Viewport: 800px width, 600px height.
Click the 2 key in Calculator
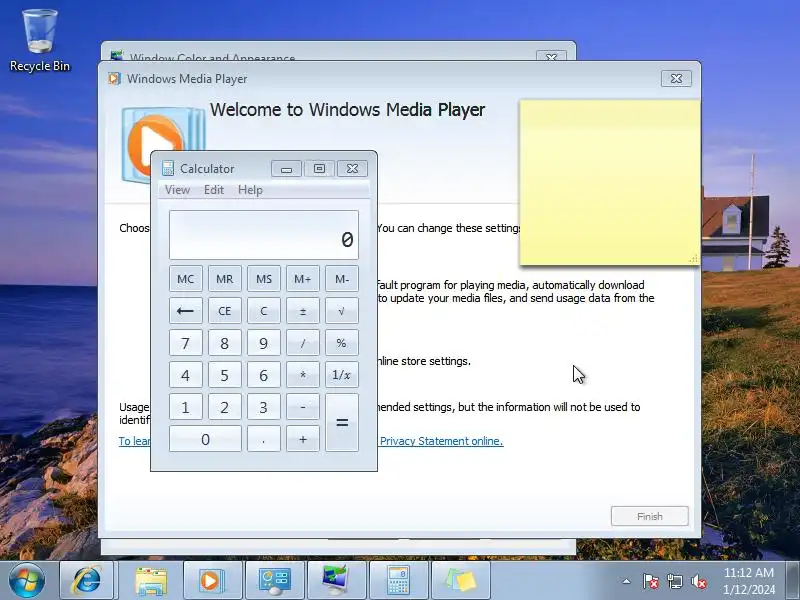pyautogui.click(x=224, y=407)
